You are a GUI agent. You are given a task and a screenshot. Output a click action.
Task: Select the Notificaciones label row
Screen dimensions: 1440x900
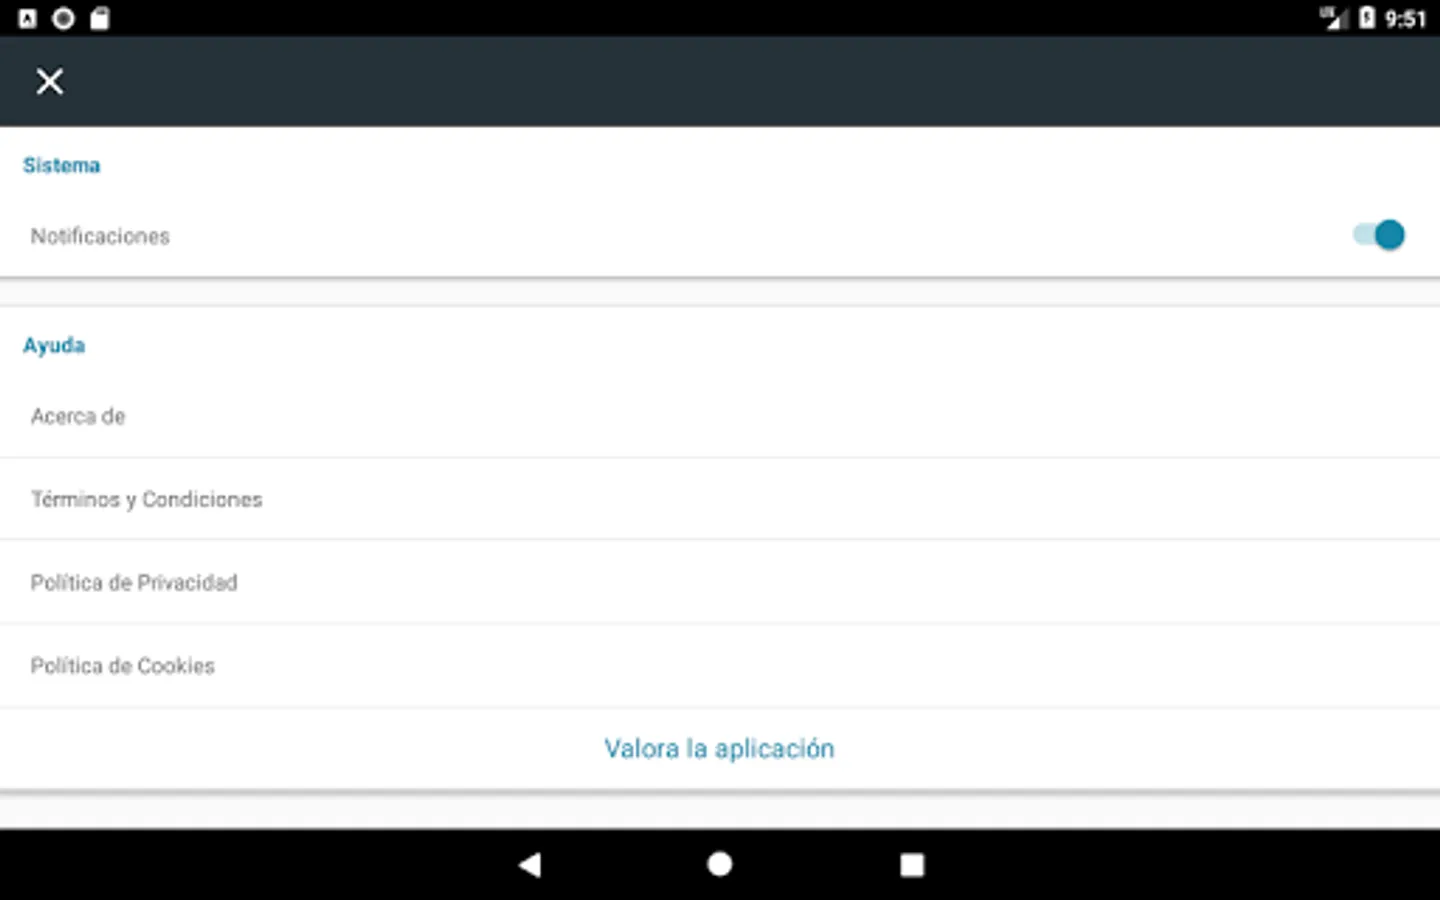[720, 236]
